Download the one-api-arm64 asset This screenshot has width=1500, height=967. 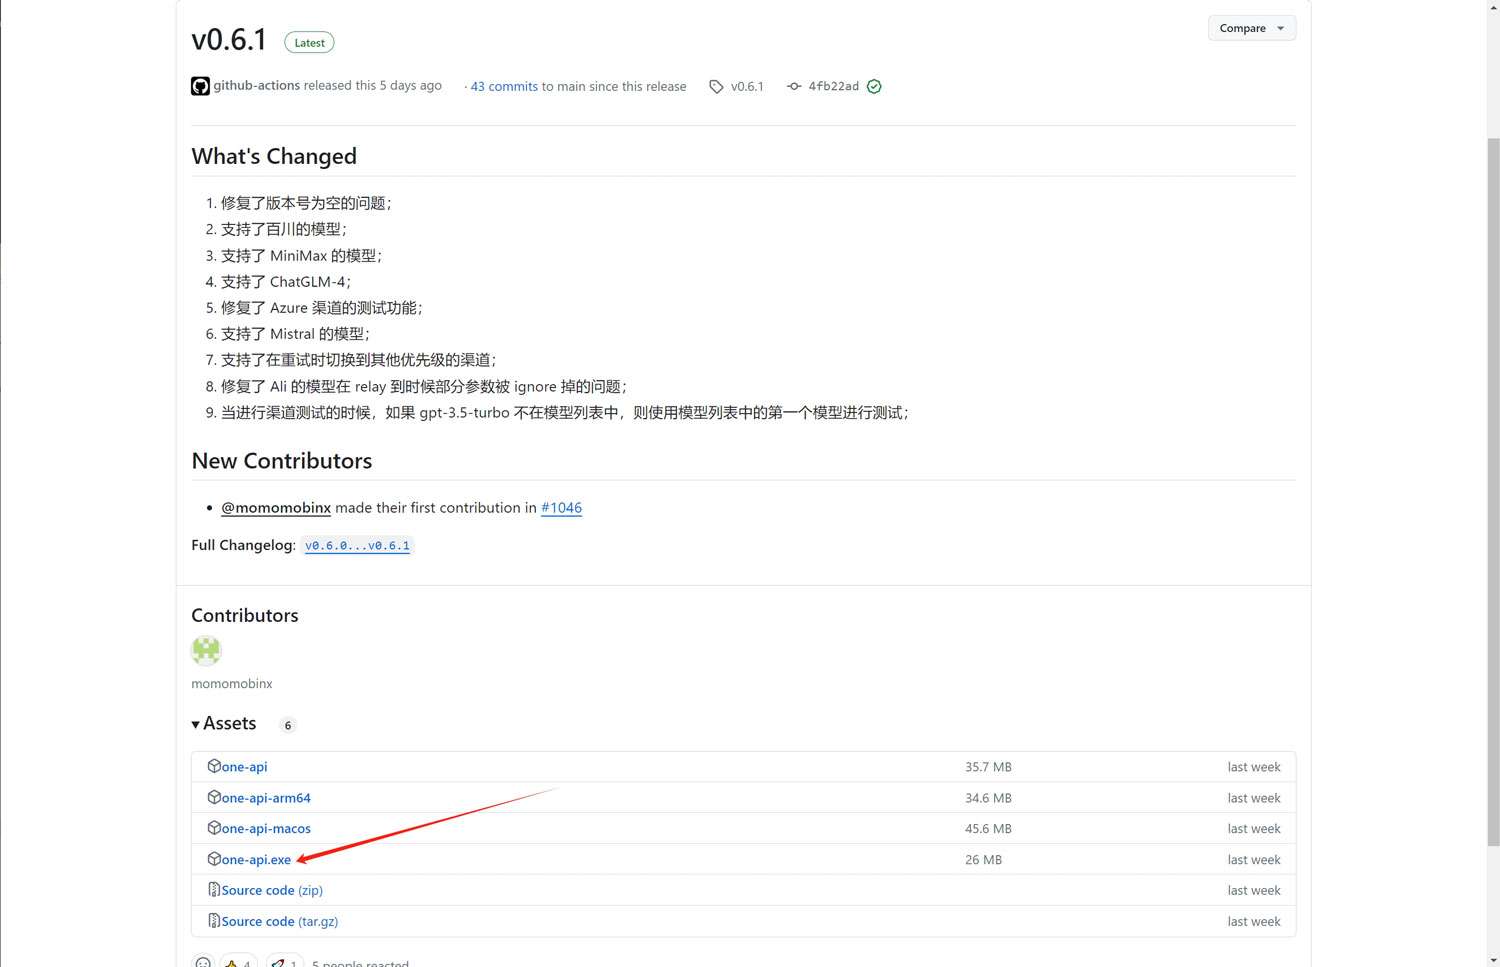266,798
